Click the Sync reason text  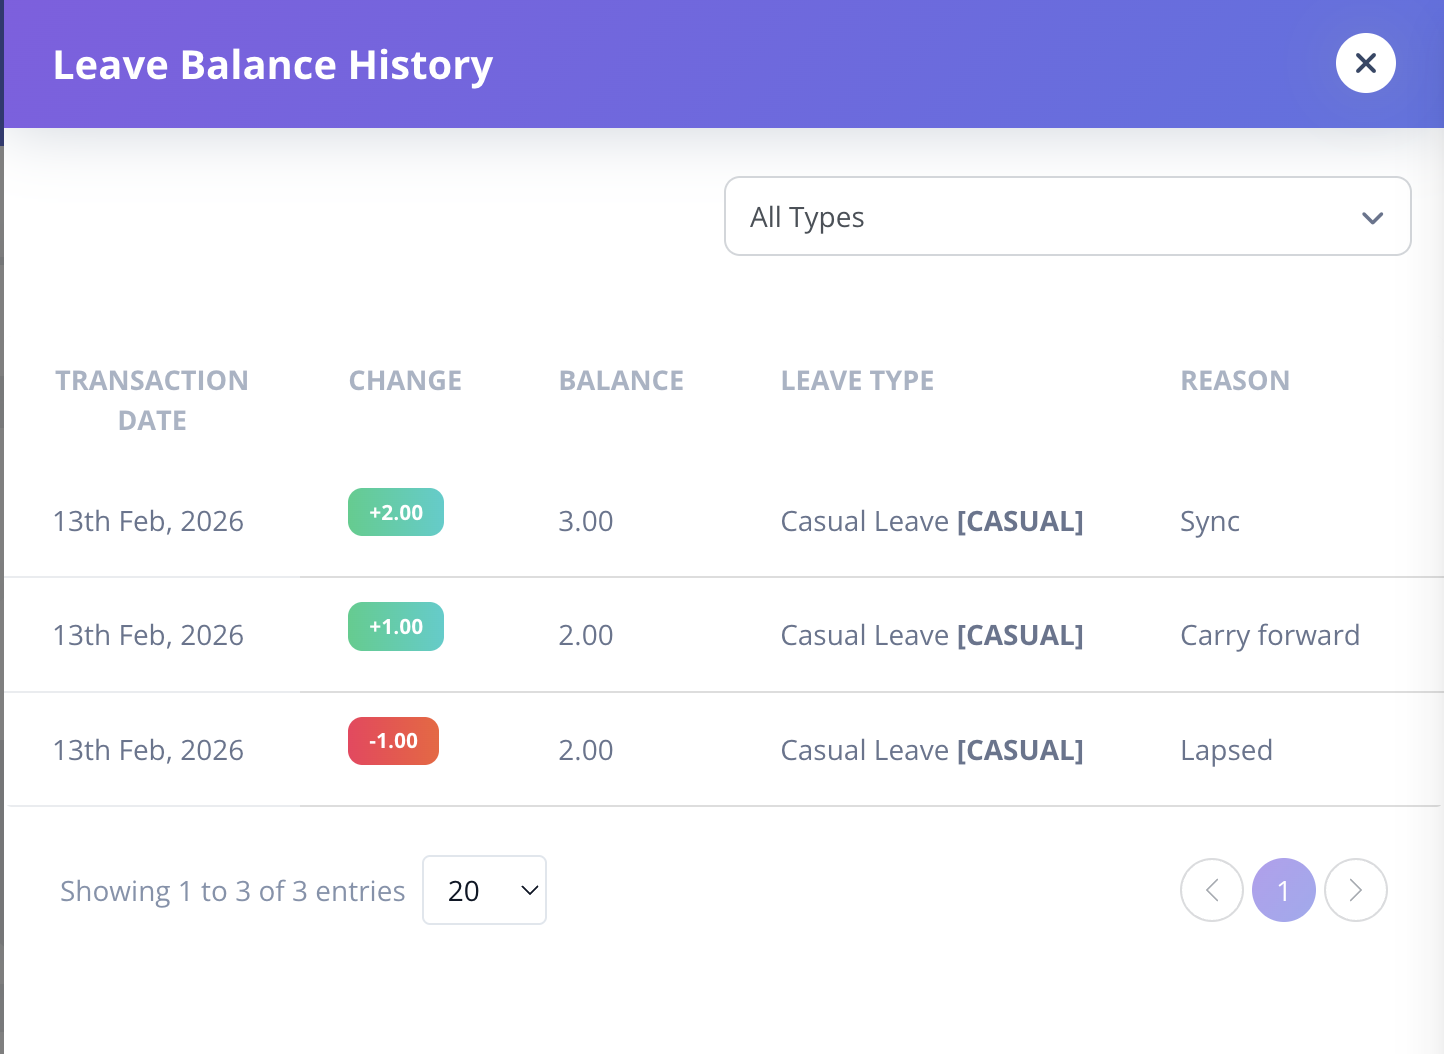tap(1210, 522)
